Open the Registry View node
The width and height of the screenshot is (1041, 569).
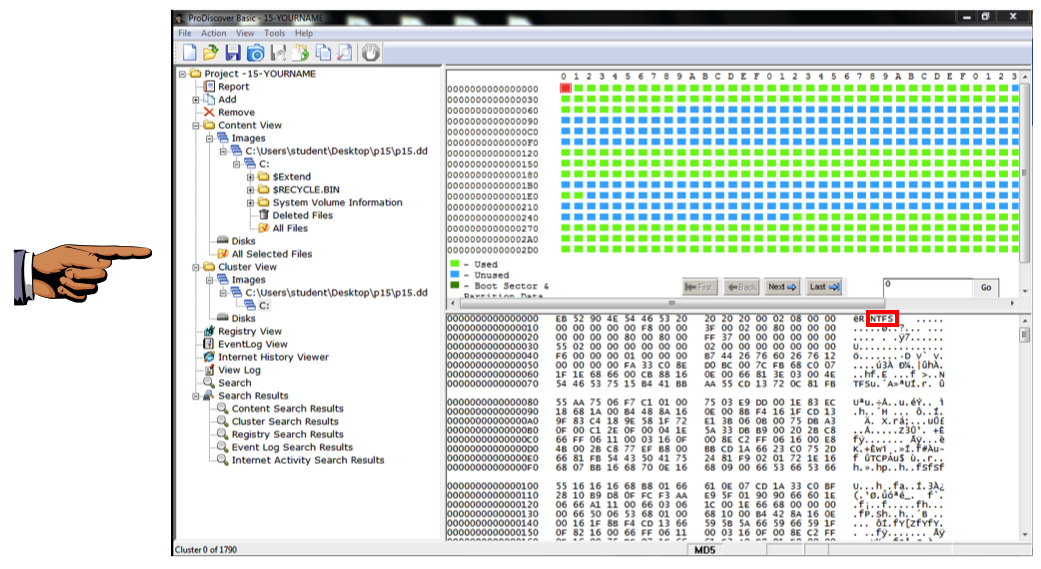(x=249, y=331)
